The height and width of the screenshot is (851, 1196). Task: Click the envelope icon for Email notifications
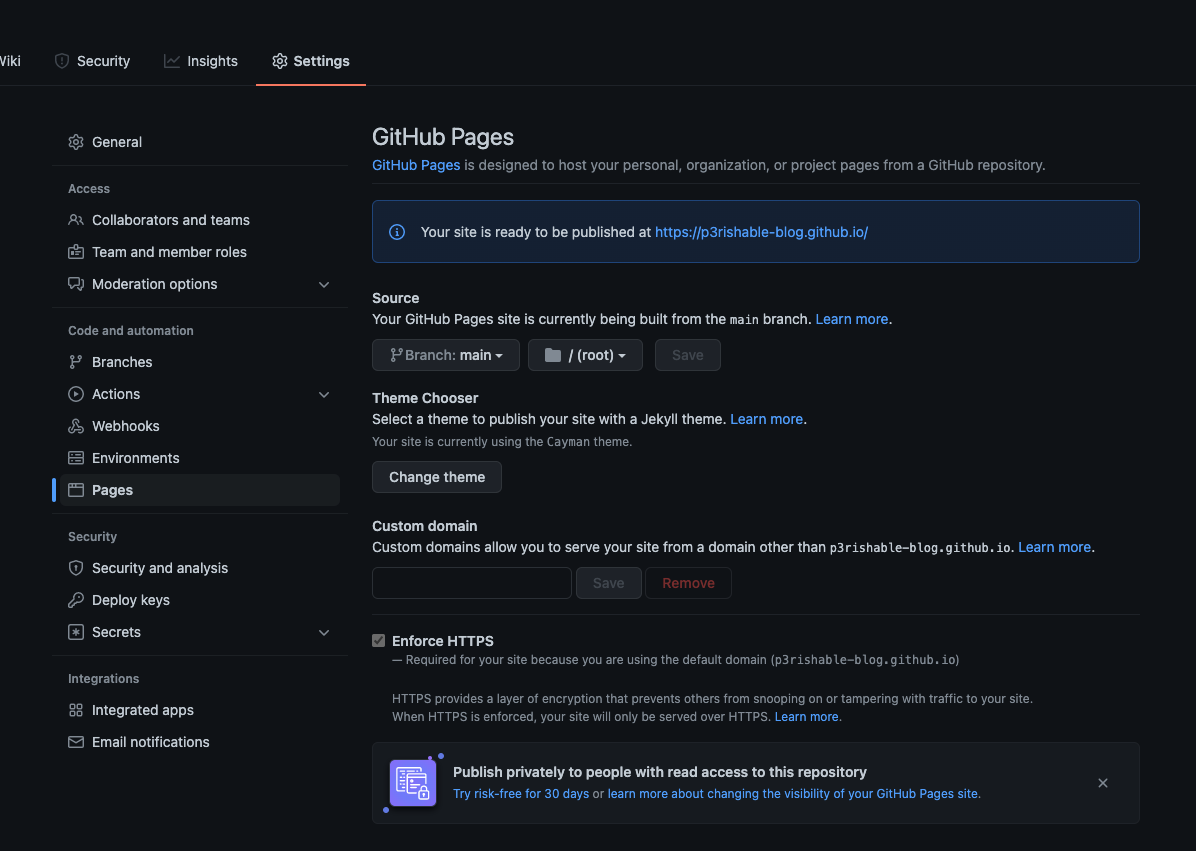76,742
